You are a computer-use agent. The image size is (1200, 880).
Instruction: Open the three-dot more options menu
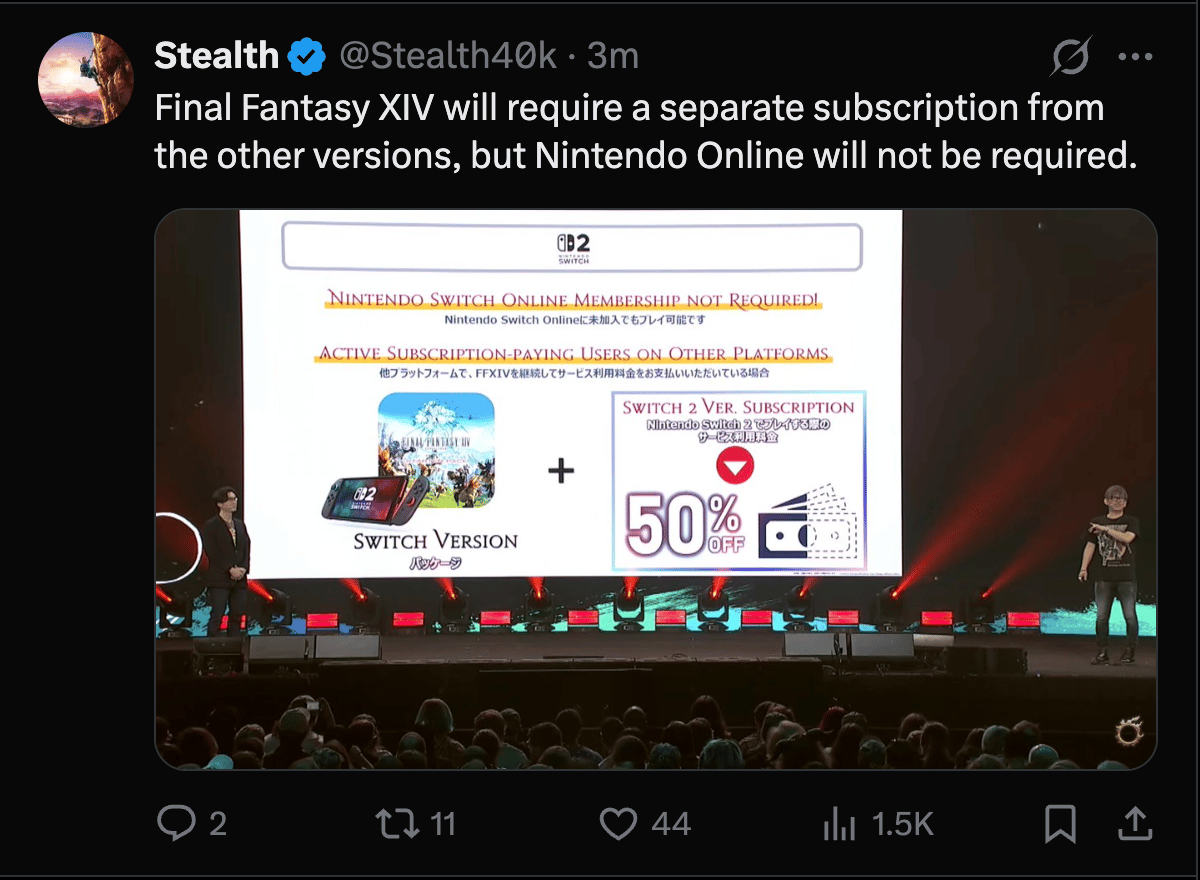[1135, 57]
